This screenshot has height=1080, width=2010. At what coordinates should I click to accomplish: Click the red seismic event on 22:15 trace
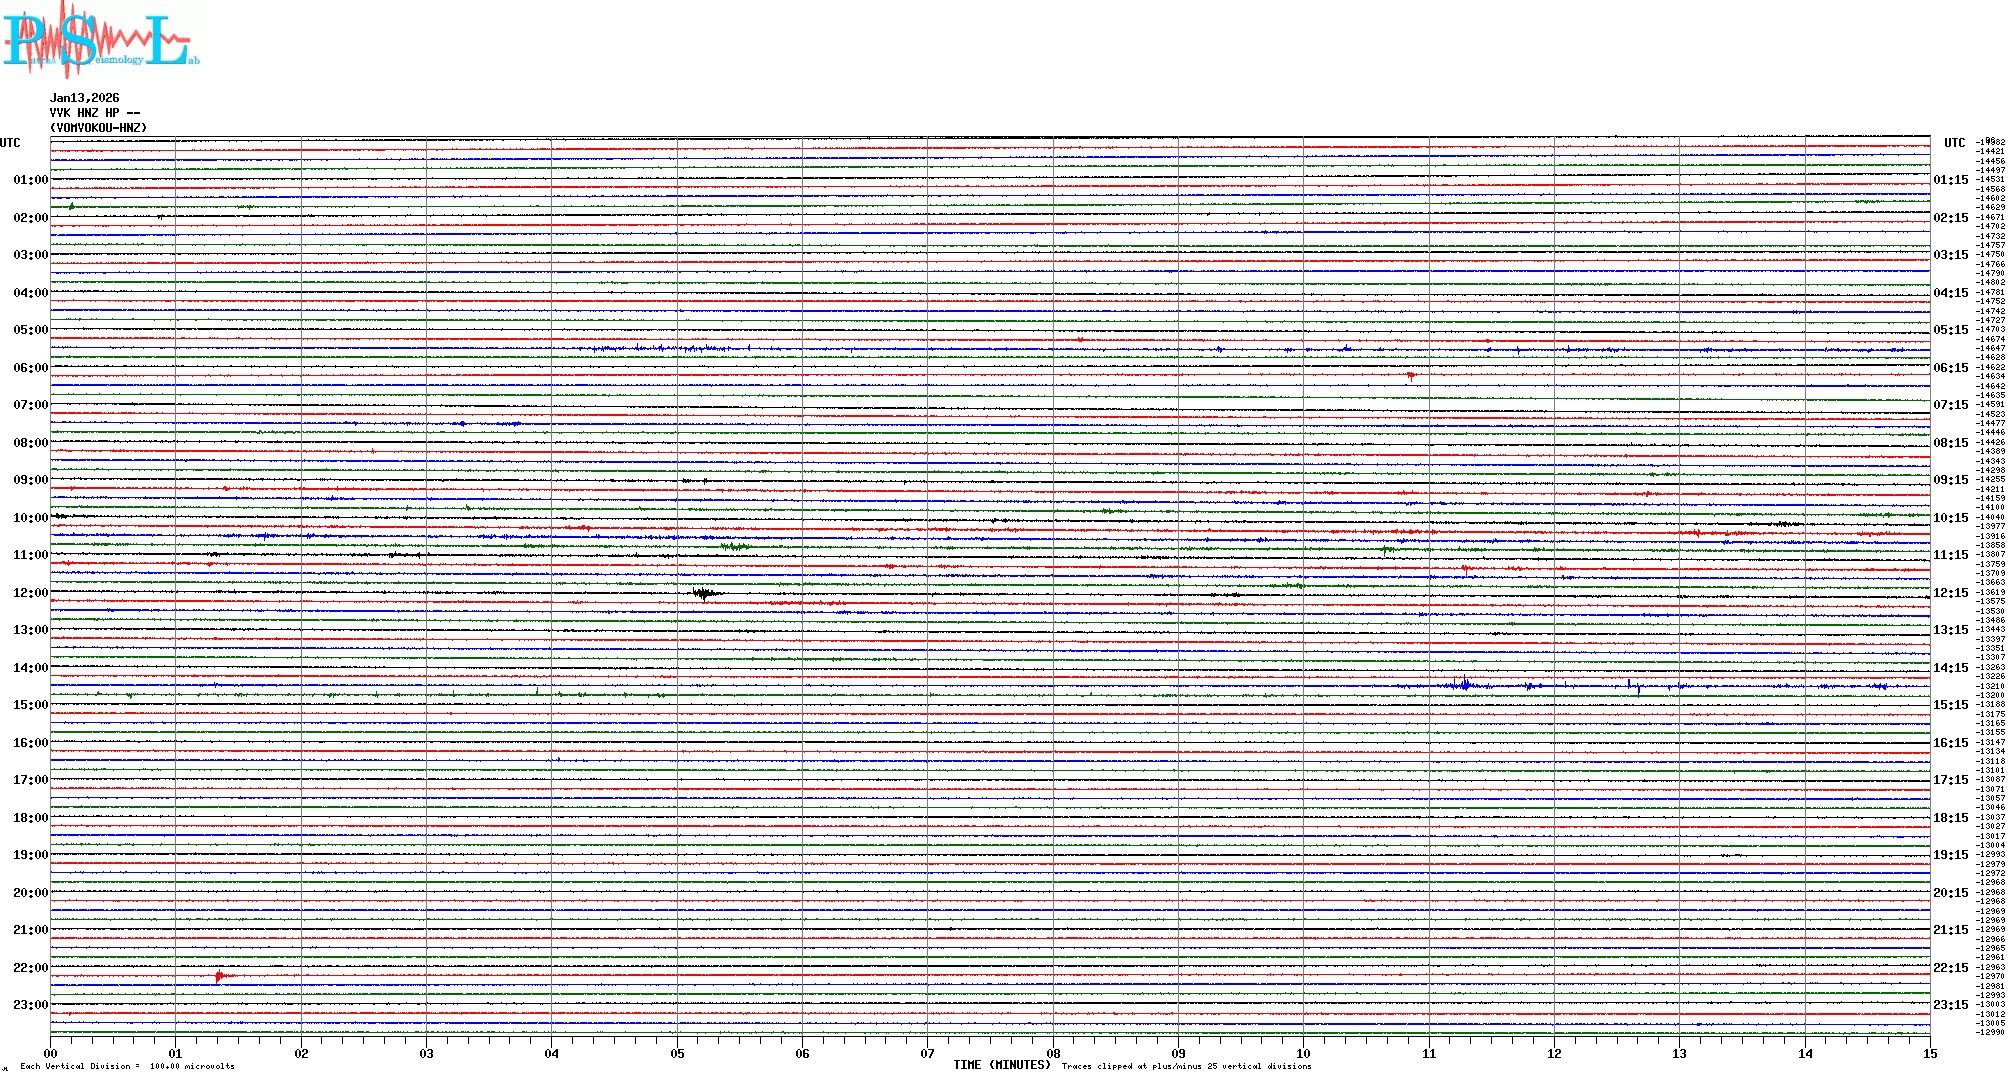tap(220, 975)
